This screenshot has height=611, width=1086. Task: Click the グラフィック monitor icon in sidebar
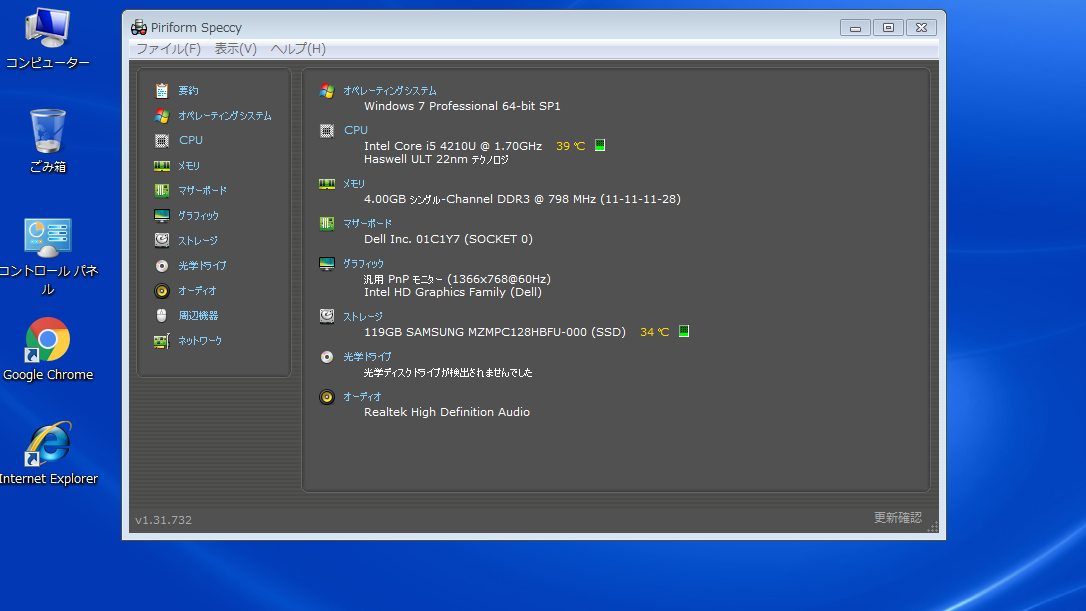[x=161, y=215]
